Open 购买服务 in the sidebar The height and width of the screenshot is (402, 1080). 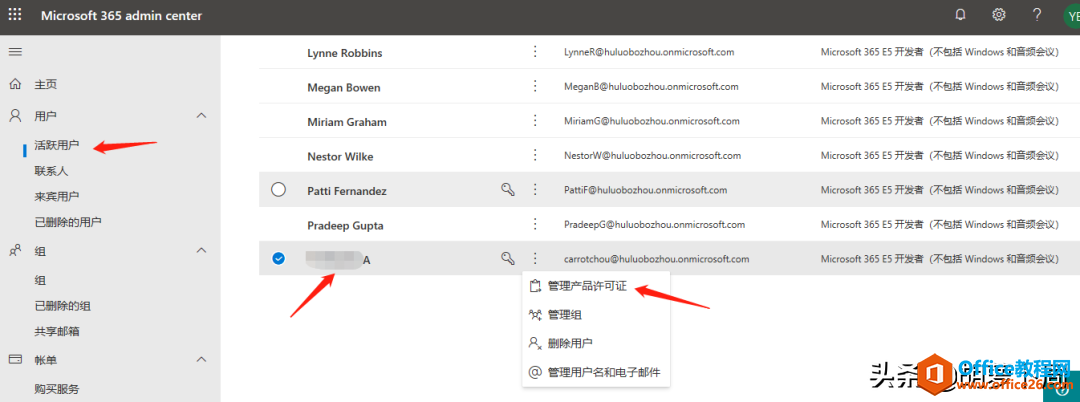pyautogui.click(x=56, y=389)
